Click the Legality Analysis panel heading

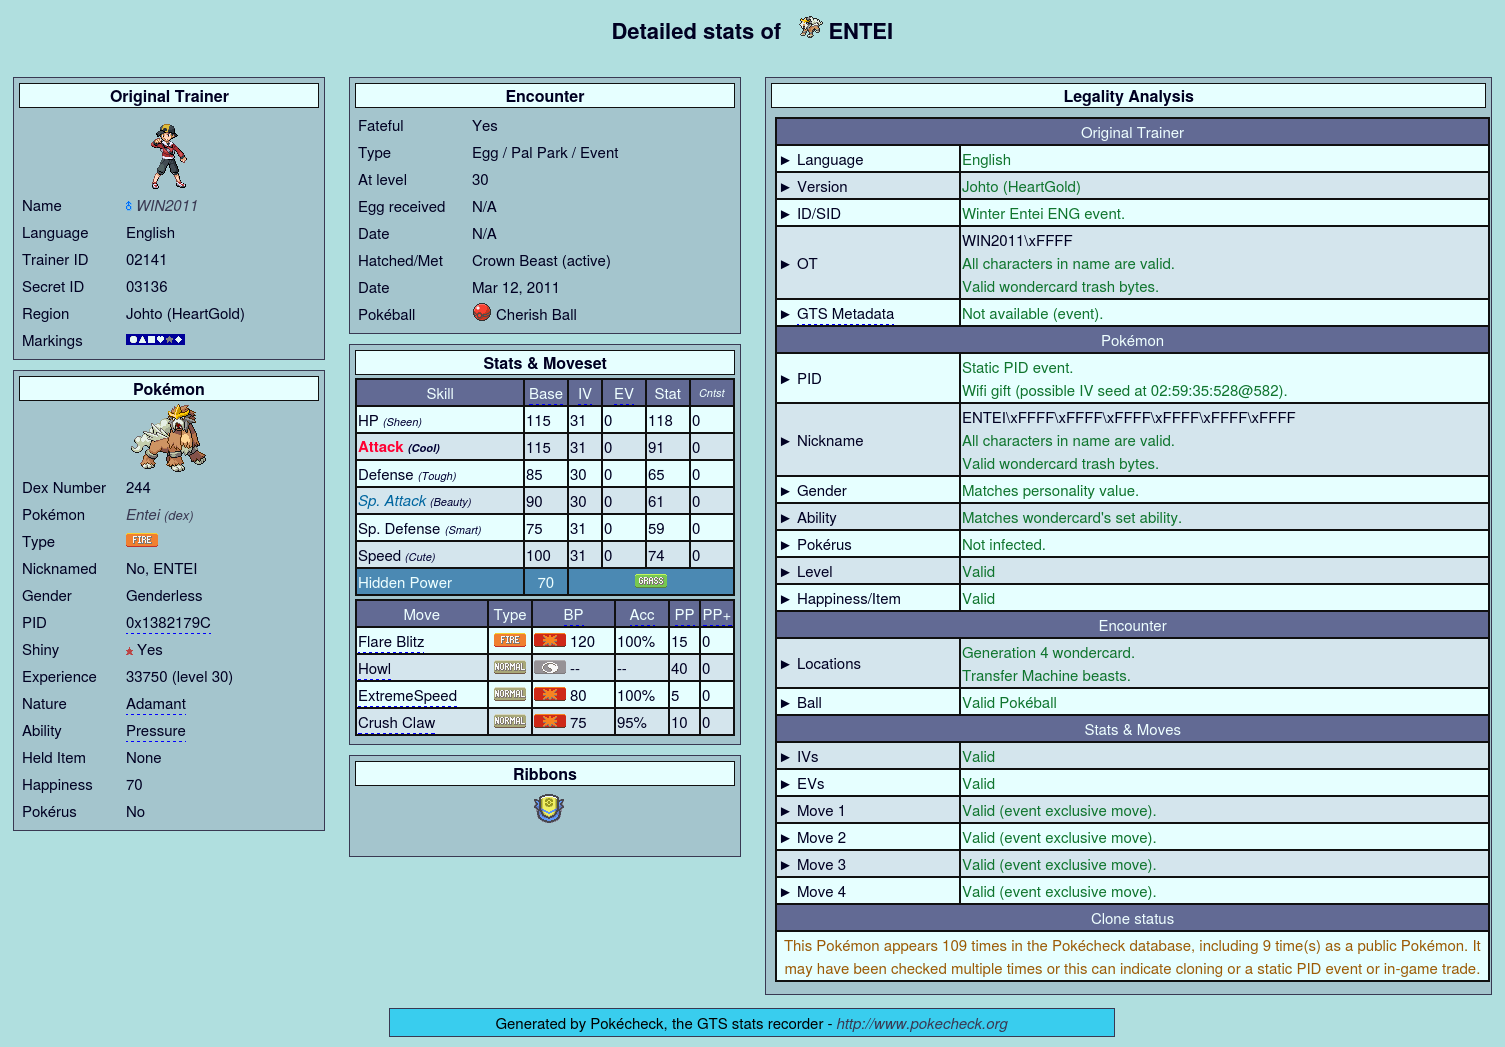pos(1128,96)
